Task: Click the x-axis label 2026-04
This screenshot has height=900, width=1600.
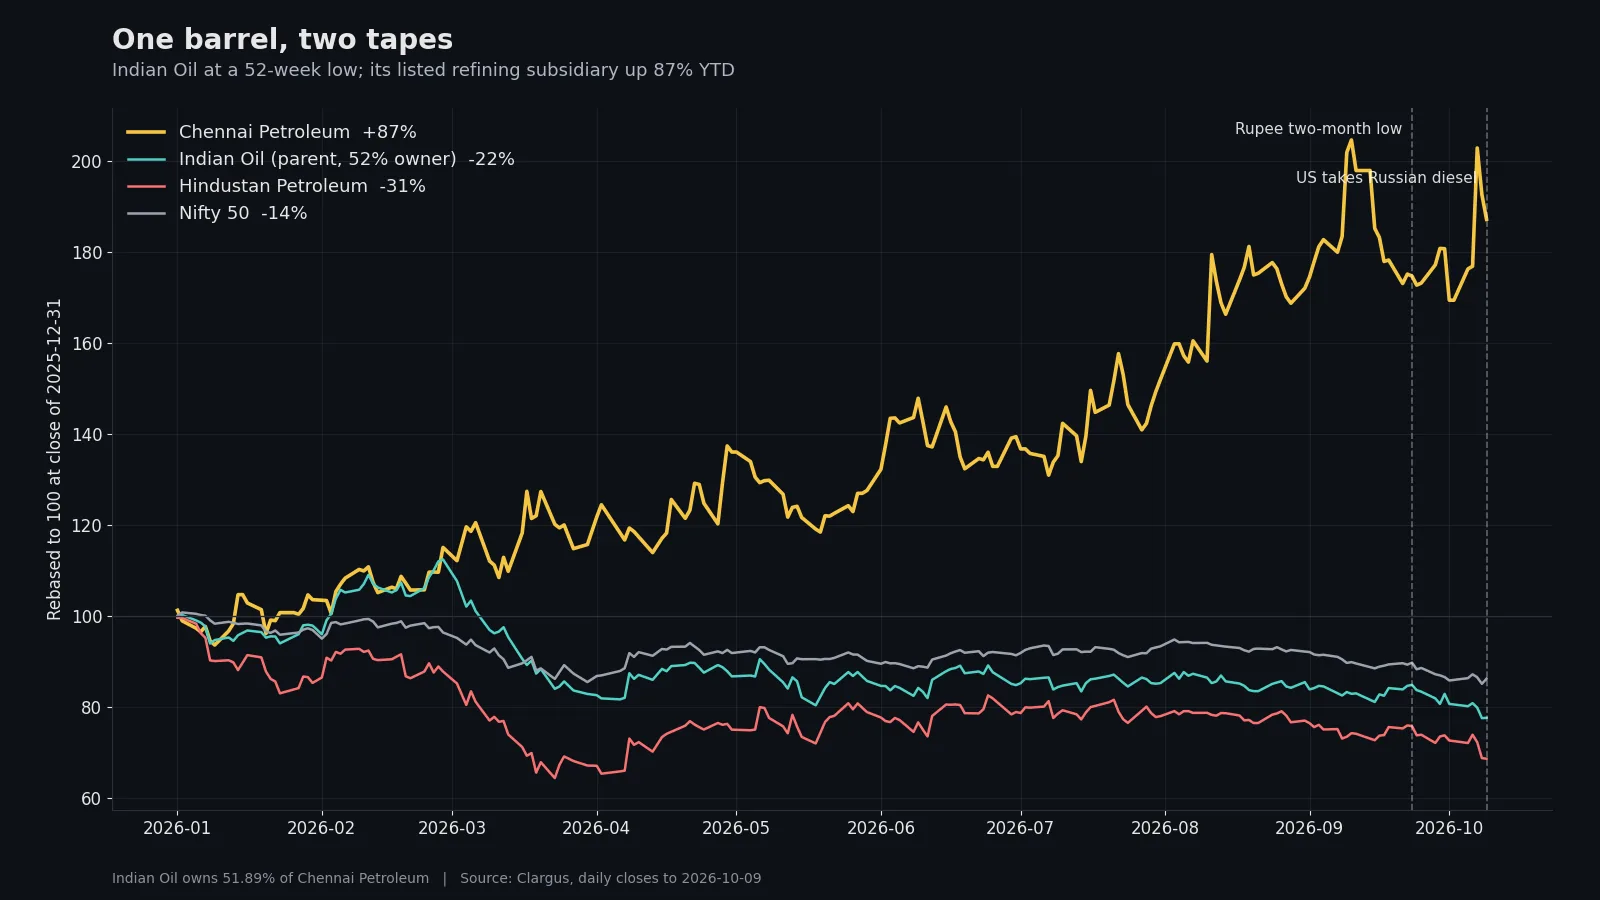Action: click(596, 828)
